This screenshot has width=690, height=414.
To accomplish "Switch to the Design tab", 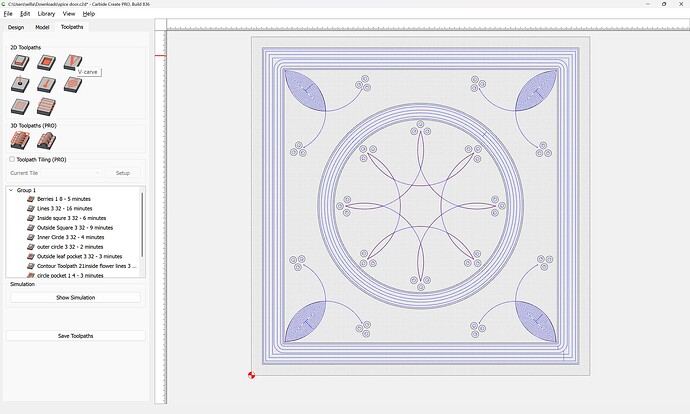I will pyautogui.click(x=16, y=27).
